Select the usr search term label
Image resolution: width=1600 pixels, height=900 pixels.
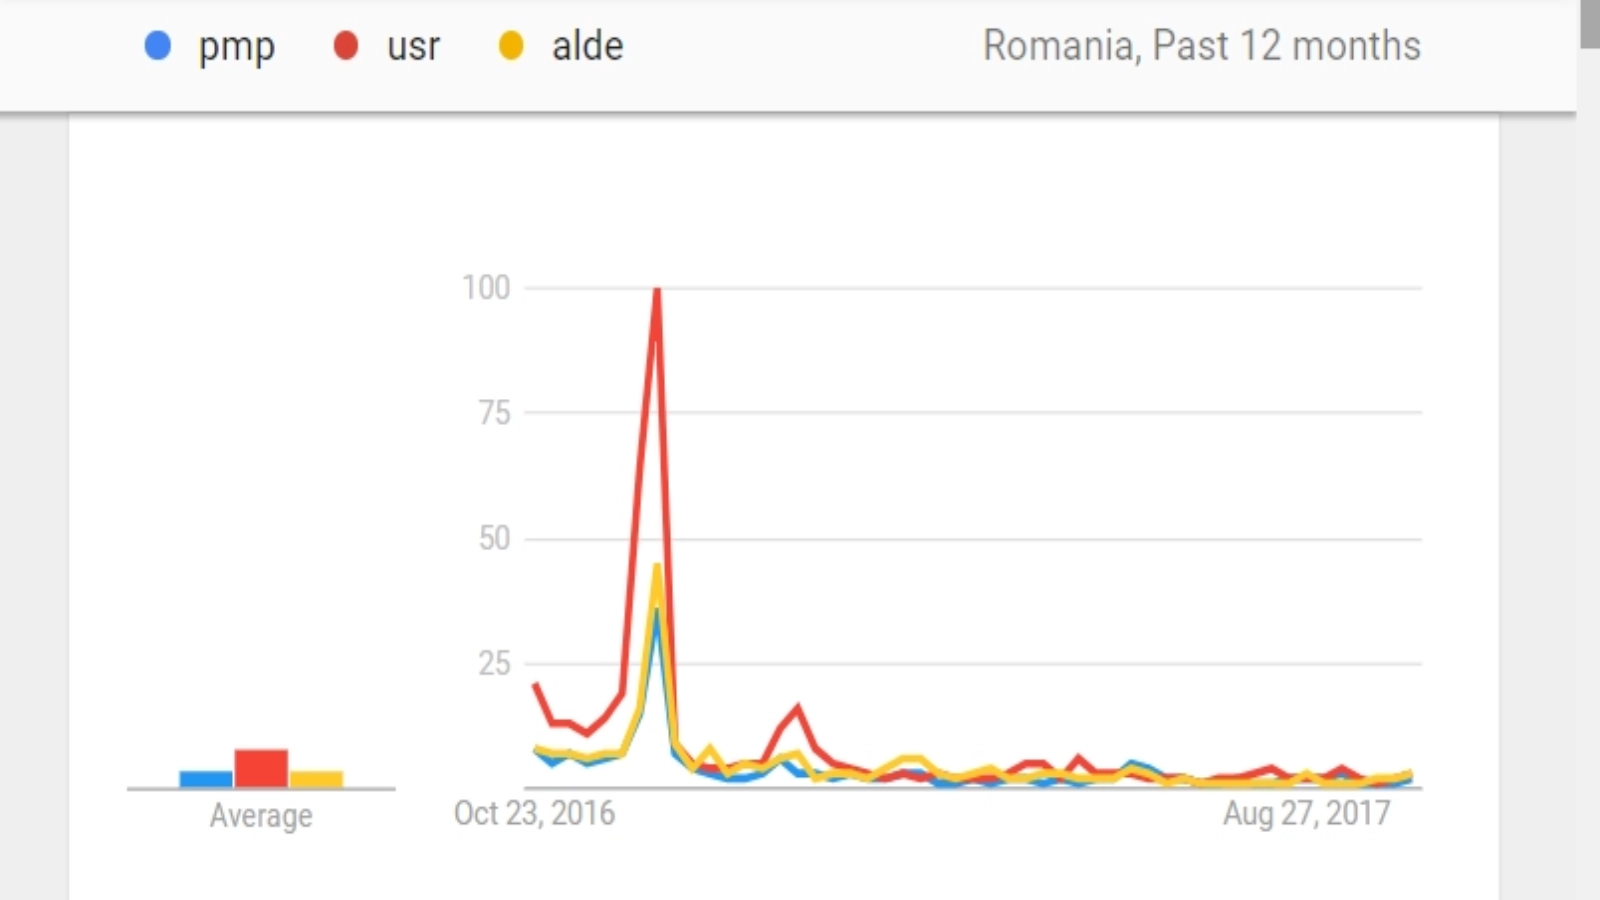point(413,46)
